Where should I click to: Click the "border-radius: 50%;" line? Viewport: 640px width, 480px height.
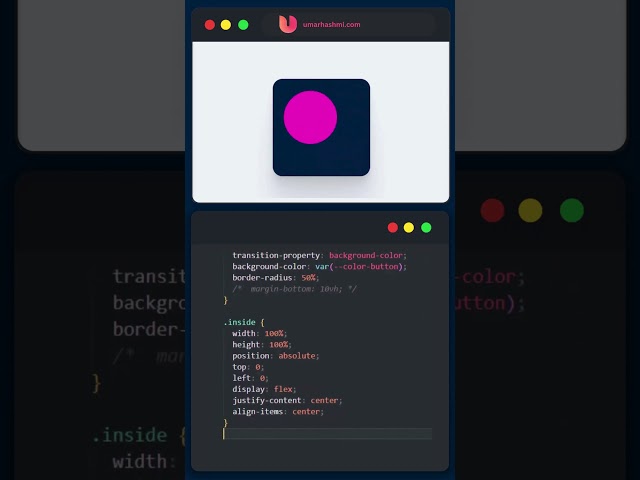click(276, 278)
